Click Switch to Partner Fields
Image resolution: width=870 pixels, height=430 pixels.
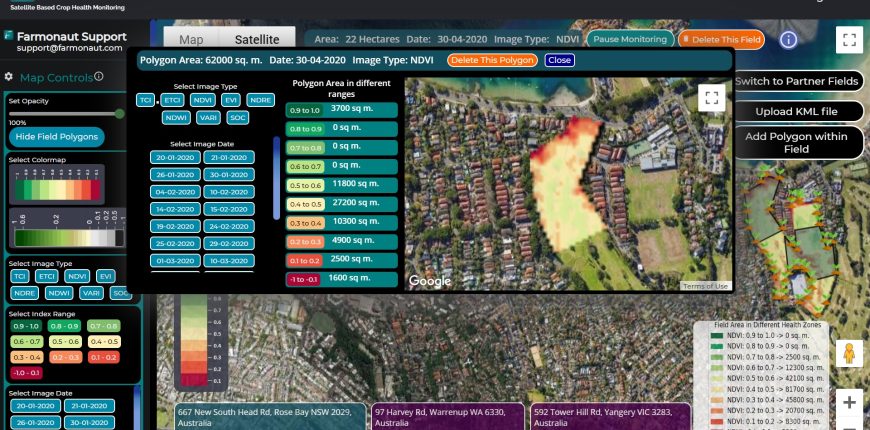tap(796, 81)
